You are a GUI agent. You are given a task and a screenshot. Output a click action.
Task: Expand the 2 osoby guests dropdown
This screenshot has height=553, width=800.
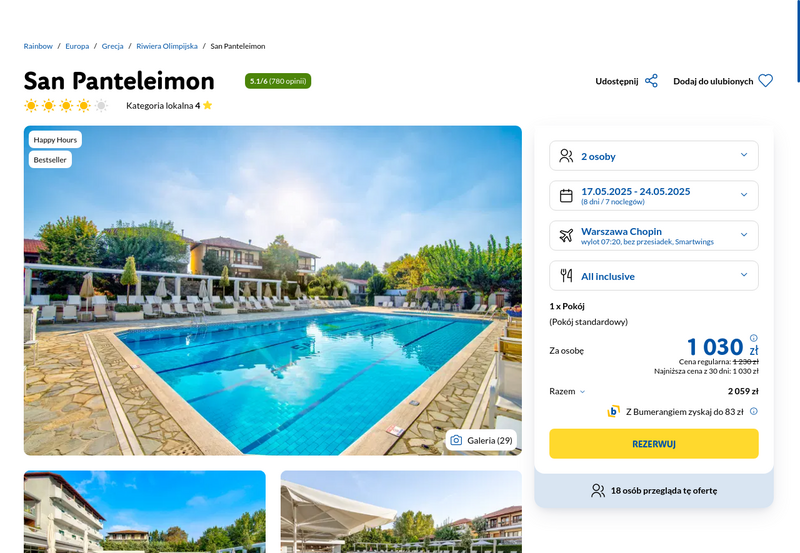654,156
